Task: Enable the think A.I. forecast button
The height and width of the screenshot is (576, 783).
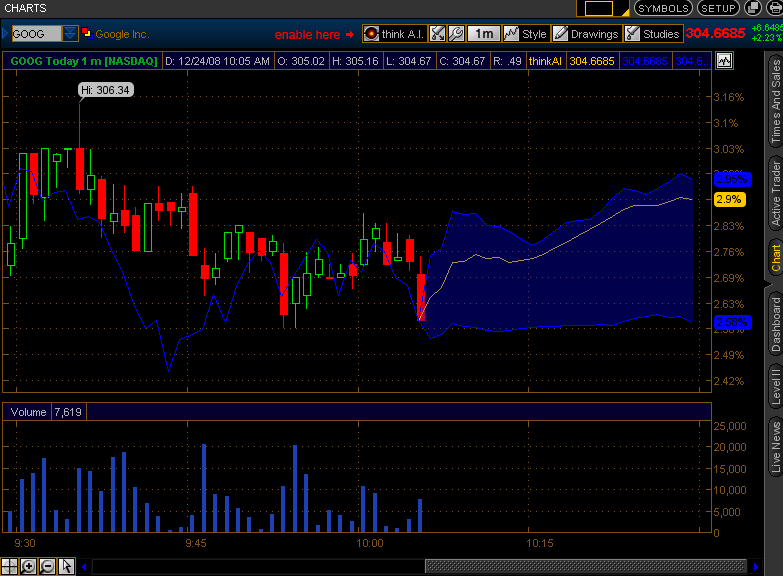Action: (394, 34)
